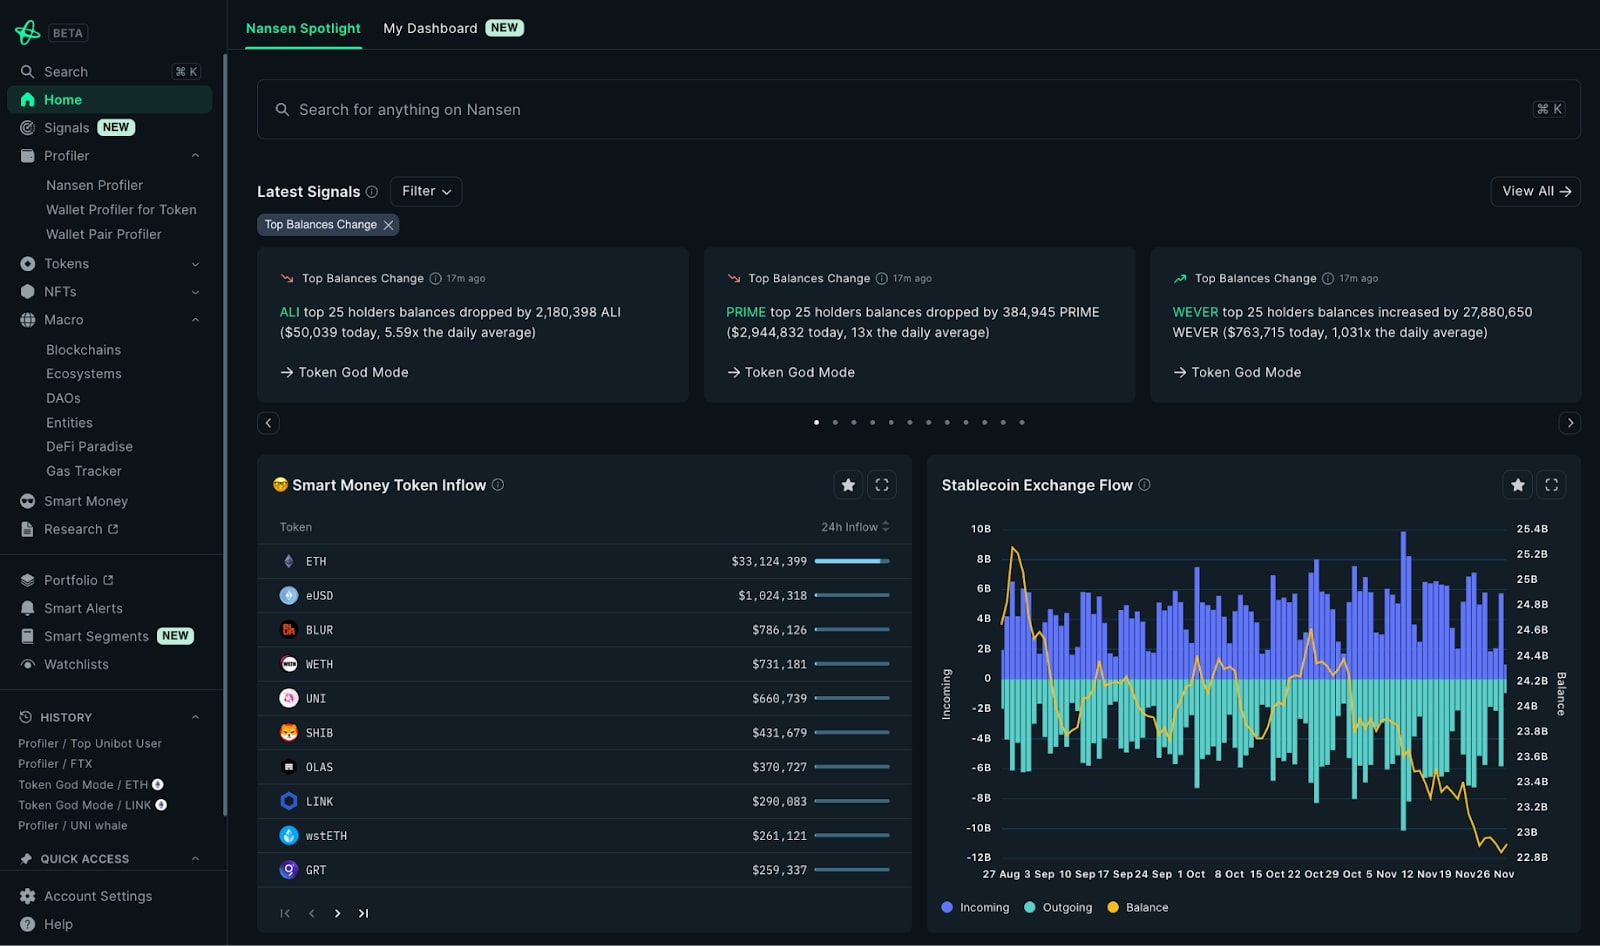
Task: Sort token list by 24h Inflow
Action: click(x=855, y=527)
